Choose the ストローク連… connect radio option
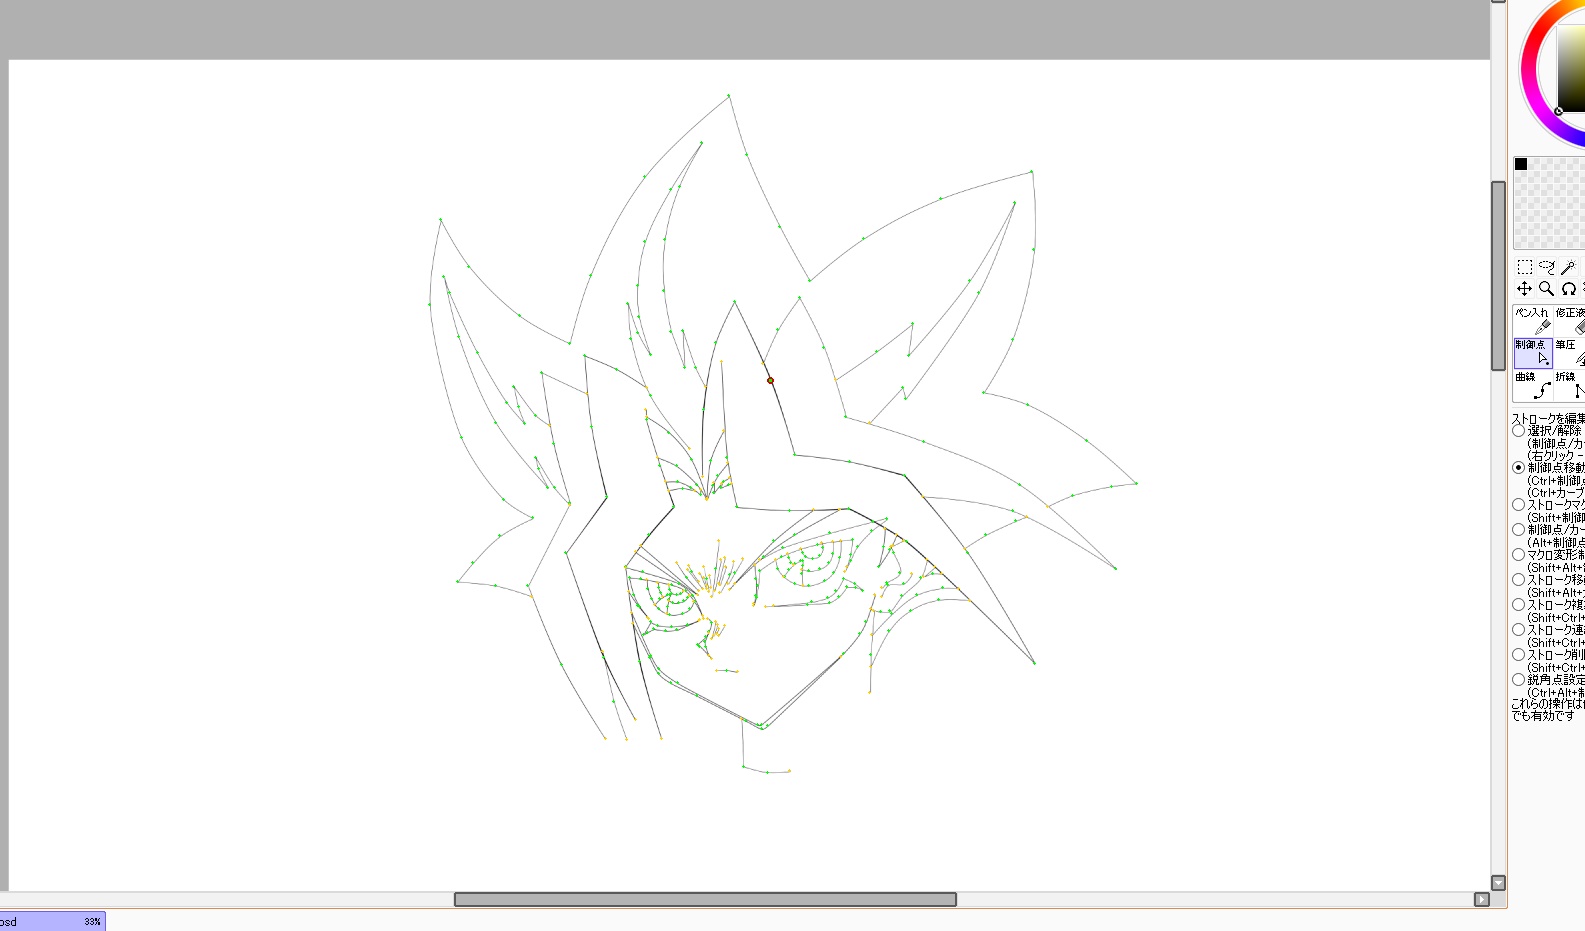This screenshot has width=1585, height=931. (x=1519, y=630)
